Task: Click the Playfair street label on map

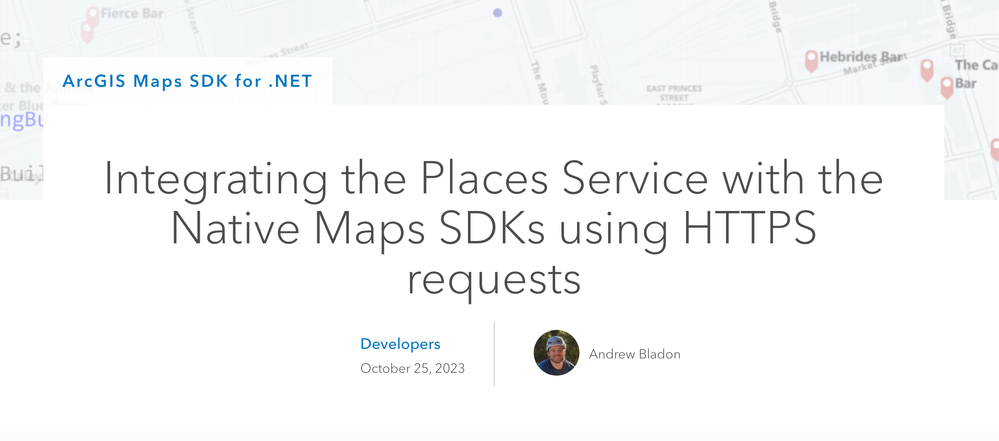Action: click(599, 84)
